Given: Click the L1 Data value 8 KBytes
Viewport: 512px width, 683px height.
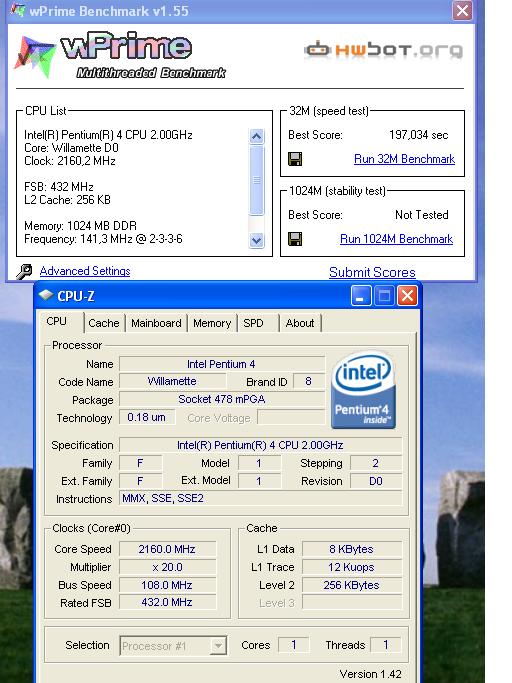Looking at the screenshot, I should [x=352, y=549].
